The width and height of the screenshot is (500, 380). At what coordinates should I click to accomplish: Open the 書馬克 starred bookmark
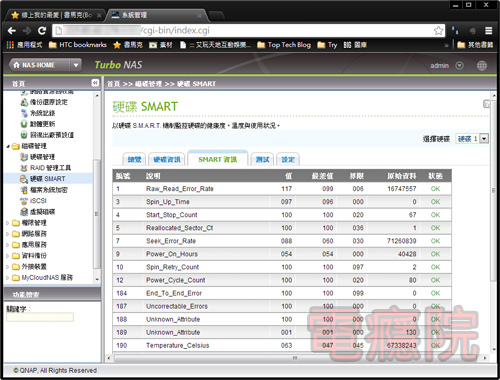(128, 45)
